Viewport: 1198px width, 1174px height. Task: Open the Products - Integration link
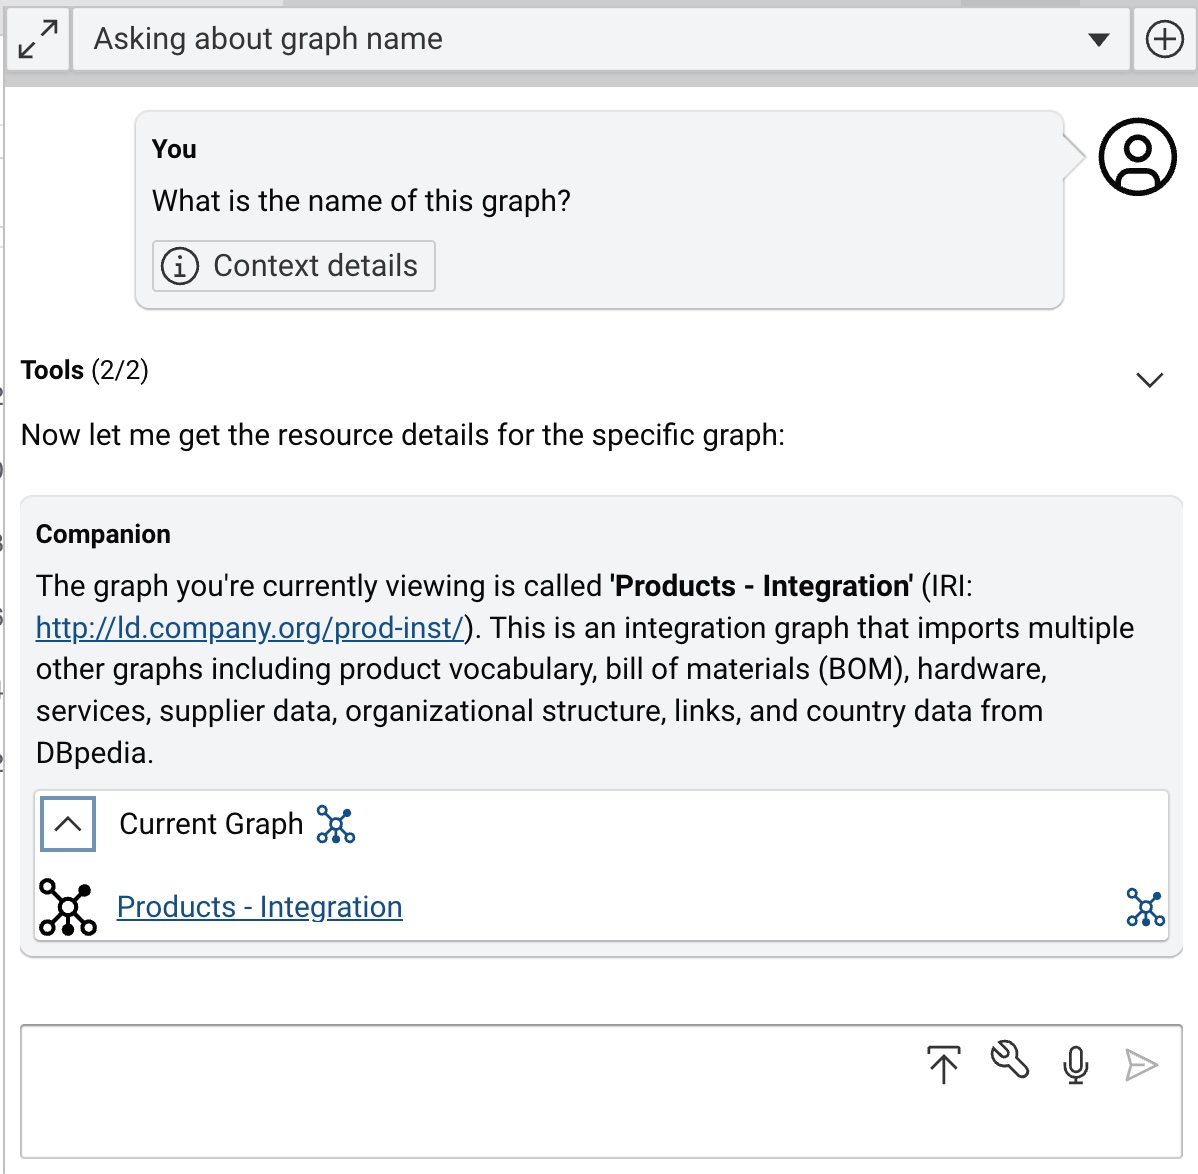[x=260, y=907]
